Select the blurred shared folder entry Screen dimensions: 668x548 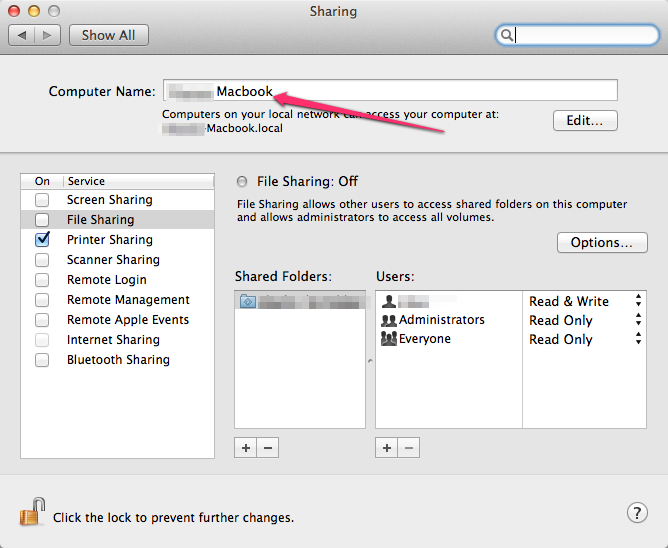[300, 301]
